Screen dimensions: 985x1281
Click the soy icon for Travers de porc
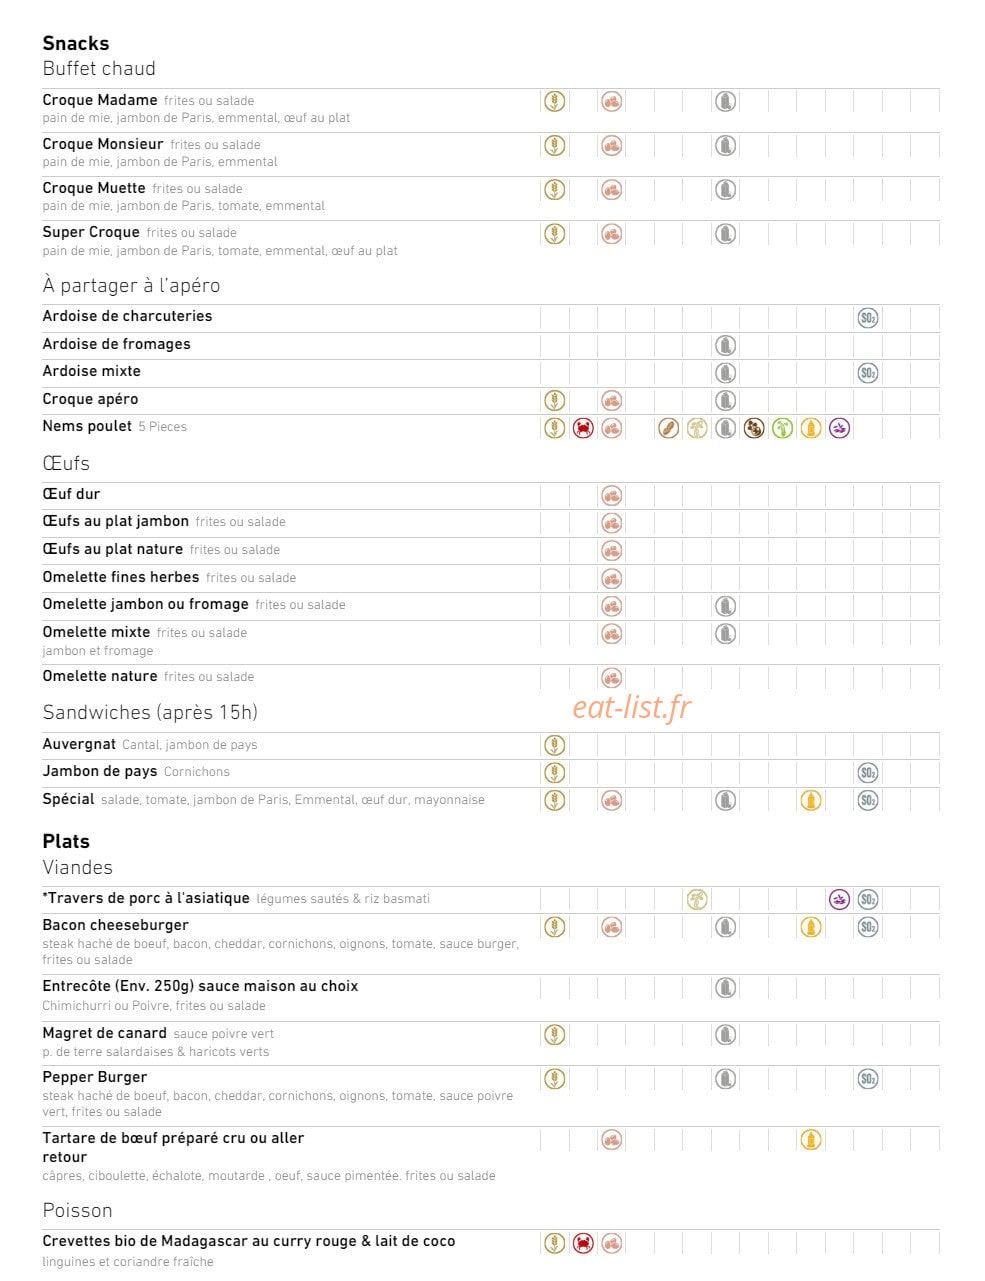pyautogui.click(x=697, y=899)
